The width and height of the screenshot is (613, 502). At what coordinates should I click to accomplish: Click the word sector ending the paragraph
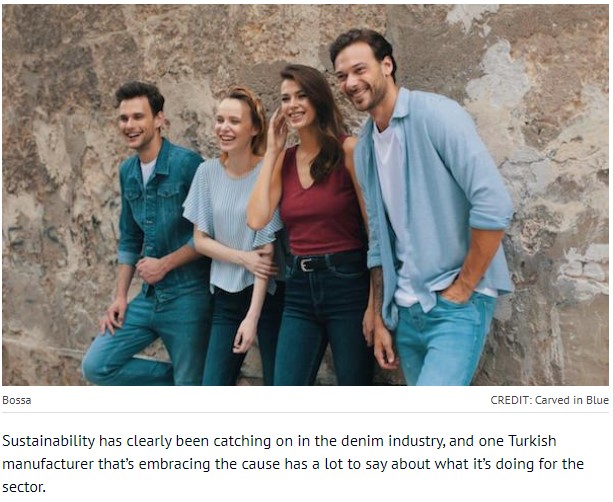(x=24, y=488)
